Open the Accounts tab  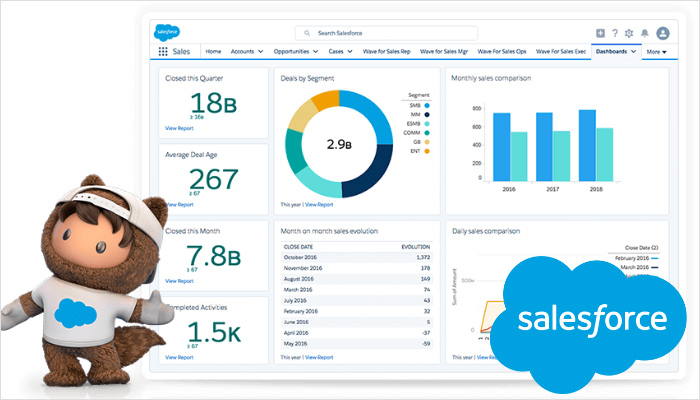tap(242, 51)
